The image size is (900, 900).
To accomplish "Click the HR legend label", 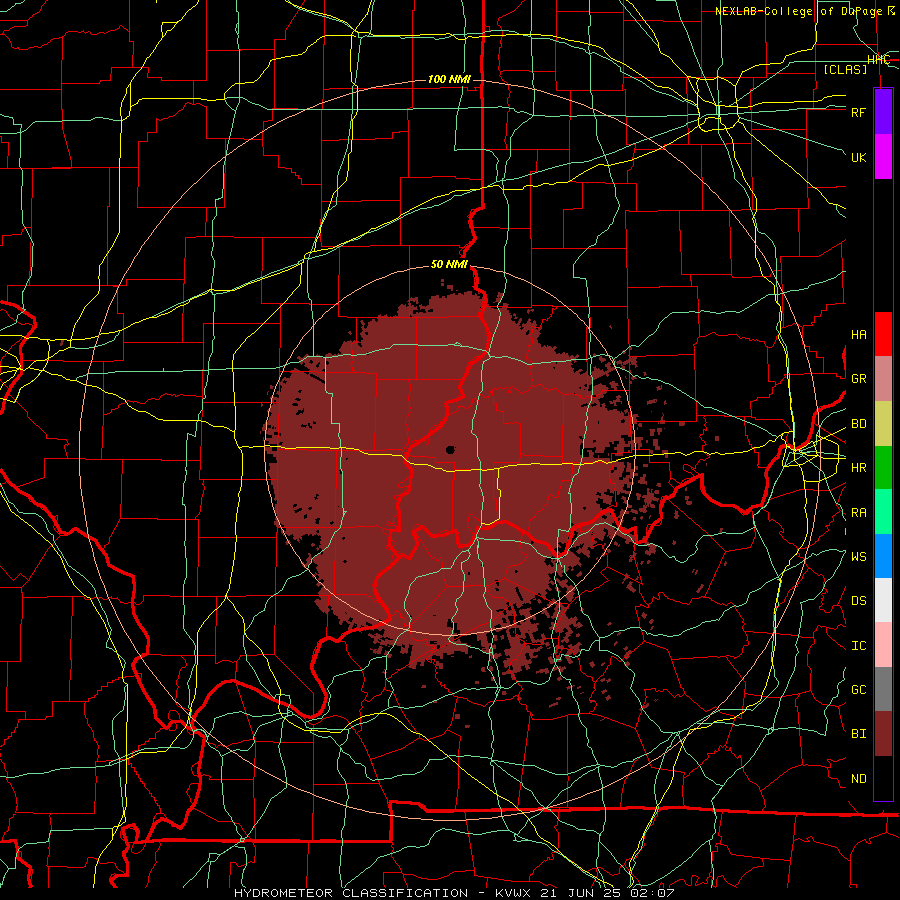I will (859, 468).
